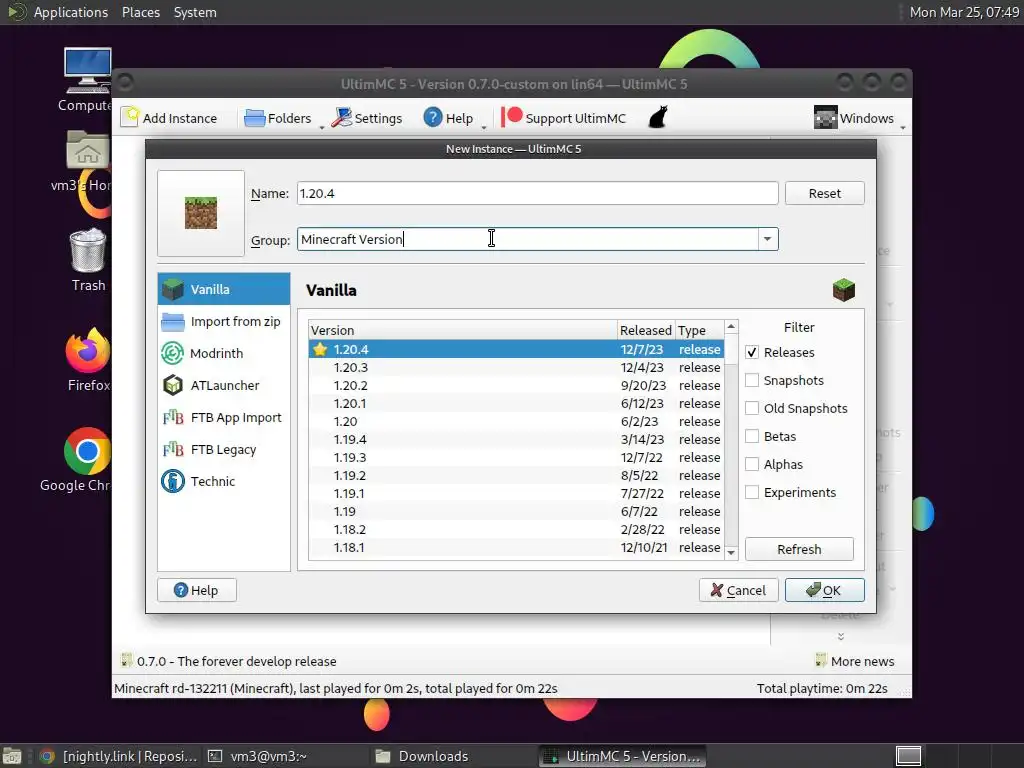1024x768 pixels.
Task: Click the Cancel button
Action: (739, 590)
